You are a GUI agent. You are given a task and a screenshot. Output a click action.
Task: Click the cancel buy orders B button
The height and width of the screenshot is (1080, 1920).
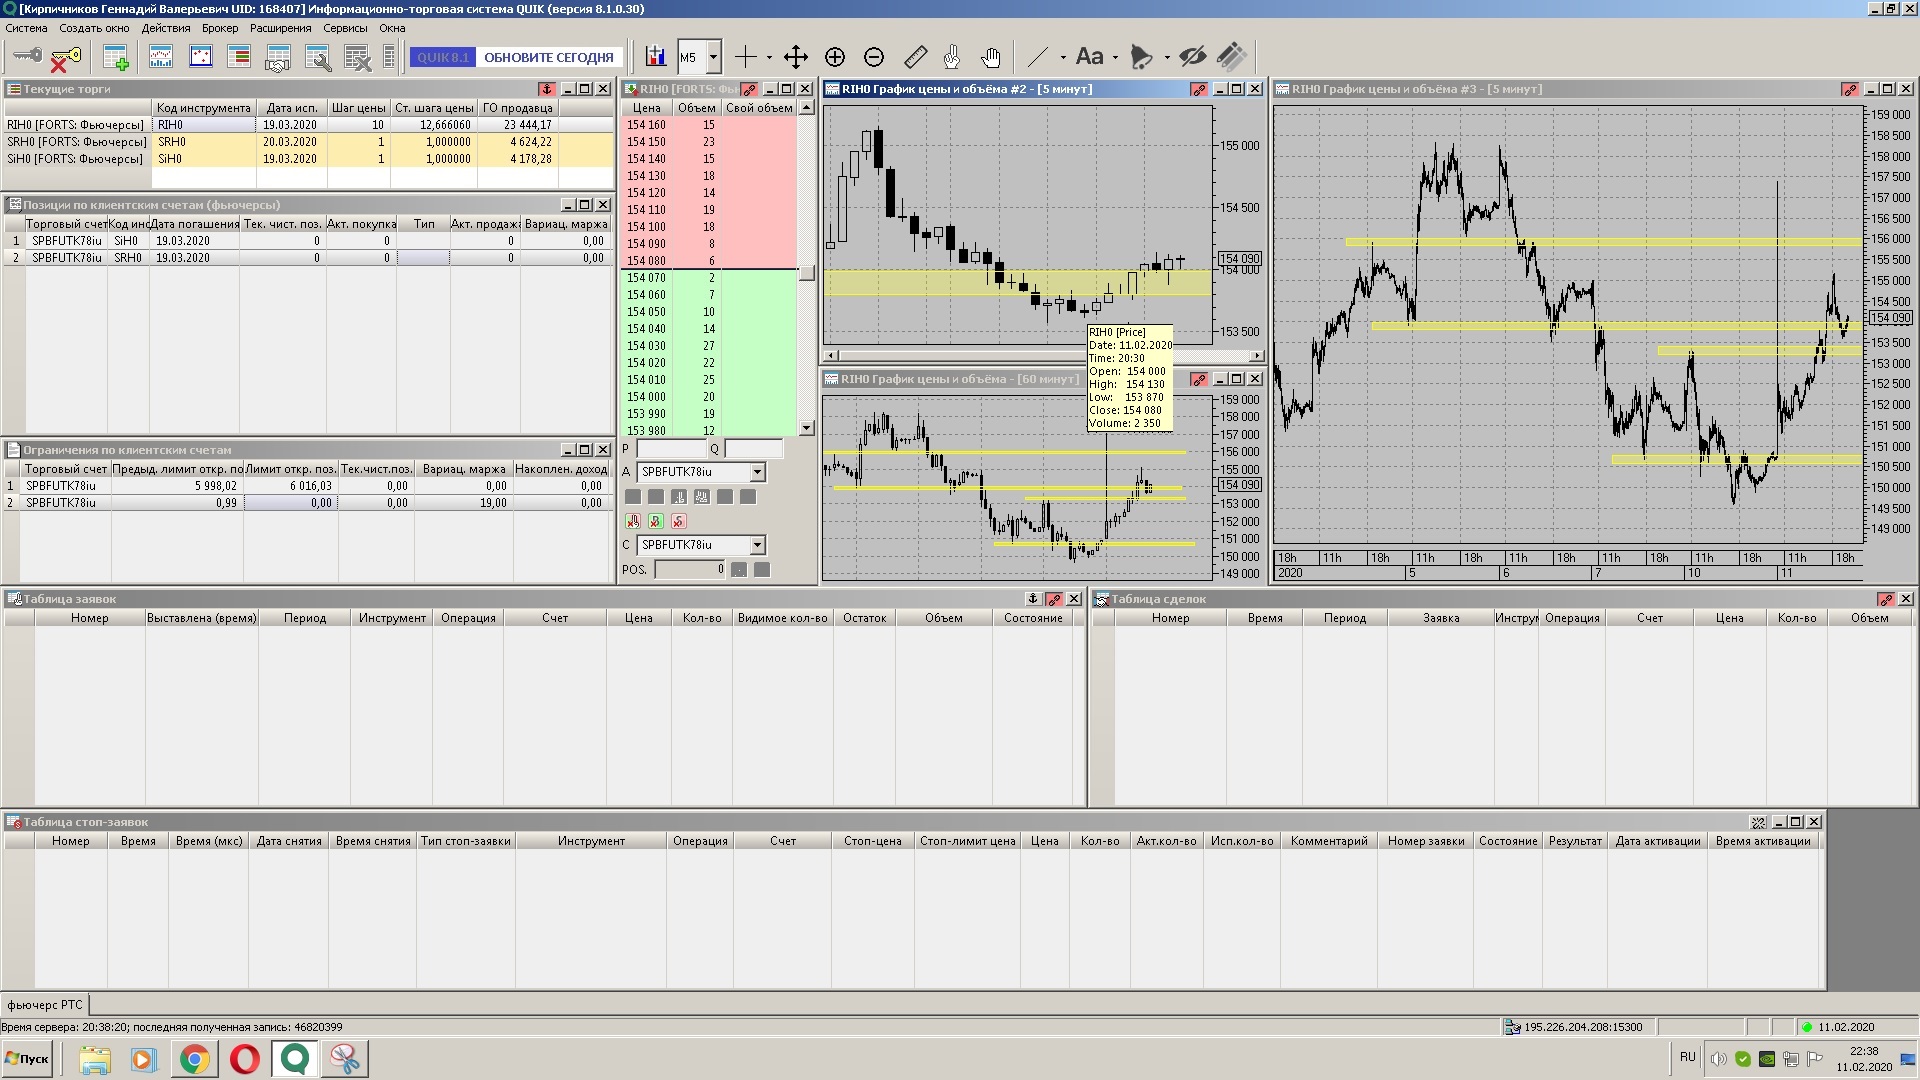(655, 521)
